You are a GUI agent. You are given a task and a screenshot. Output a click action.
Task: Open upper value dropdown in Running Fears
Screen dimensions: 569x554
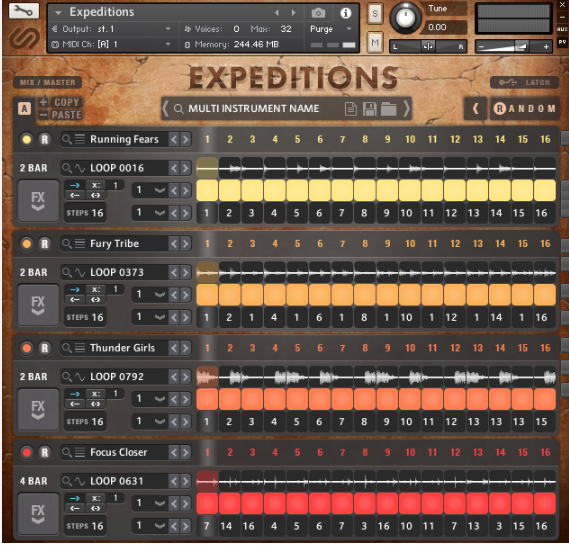coord(160,190)
